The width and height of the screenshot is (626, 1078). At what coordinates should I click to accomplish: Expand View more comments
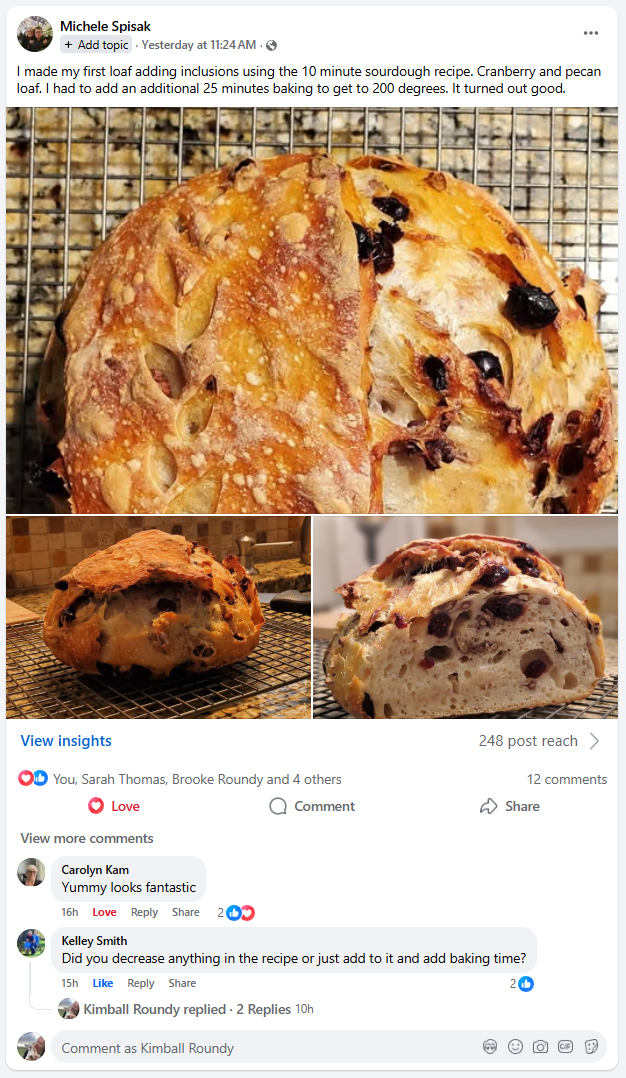tap(87, 838)
